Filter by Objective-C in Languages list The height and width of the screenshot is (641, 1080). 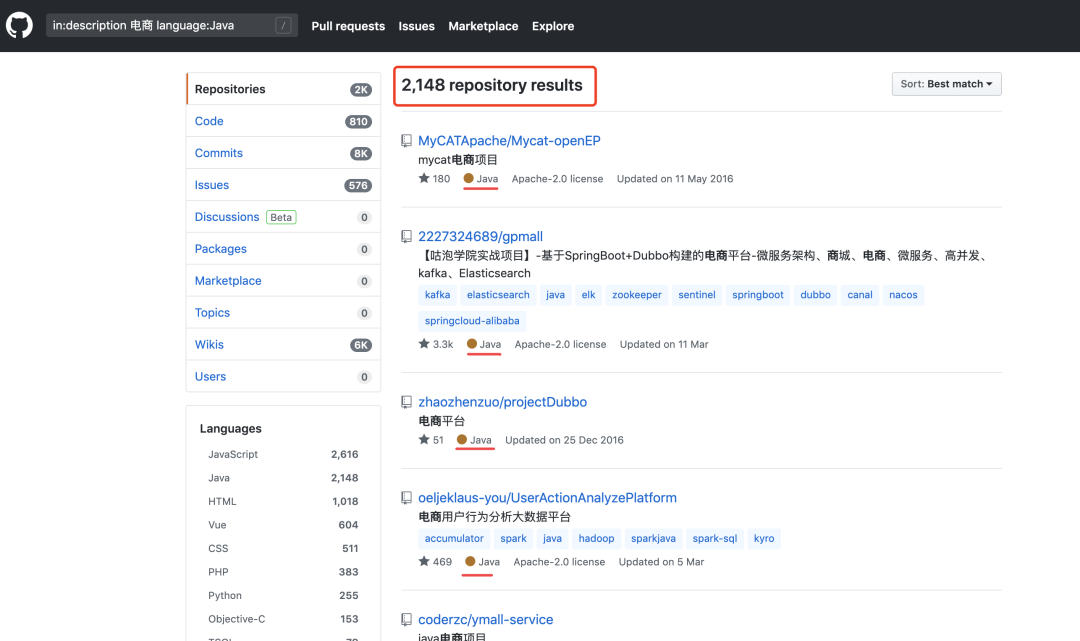pyautogui.click(x=283, y=618)
